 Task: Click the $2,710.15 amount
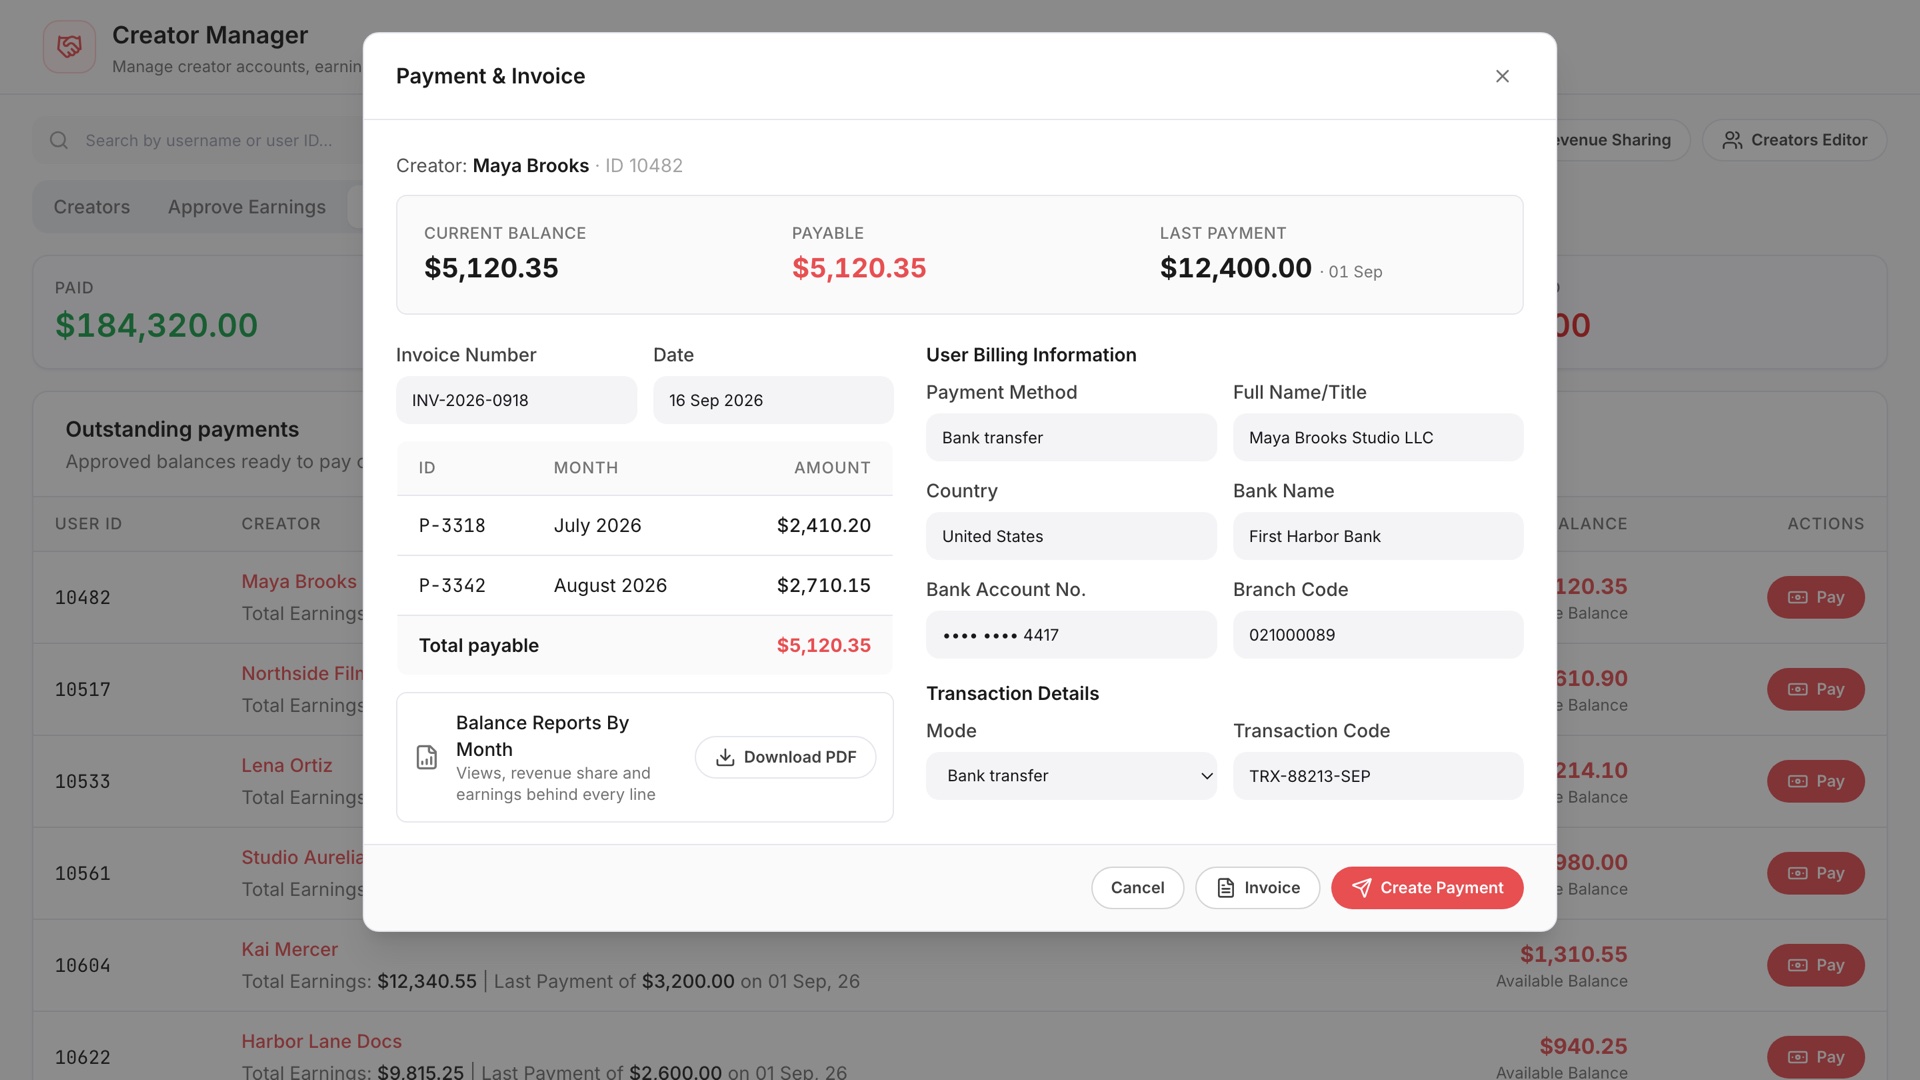click(823, 585)
